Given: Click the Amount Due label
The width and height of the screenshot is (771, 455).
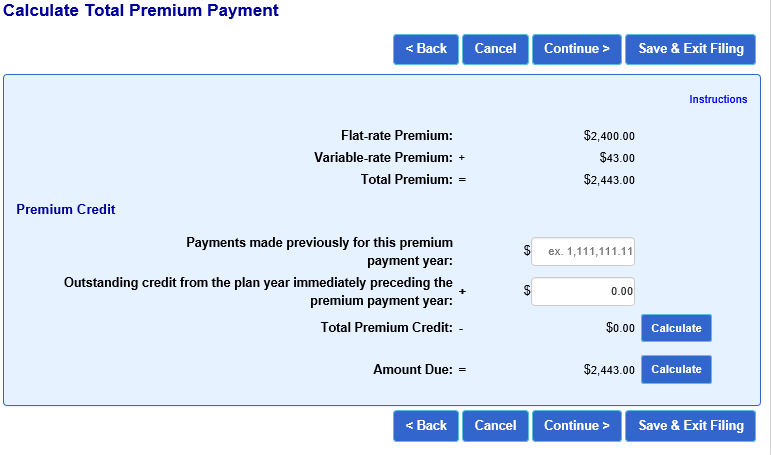Looking at the screenshot, I should 413,370.
